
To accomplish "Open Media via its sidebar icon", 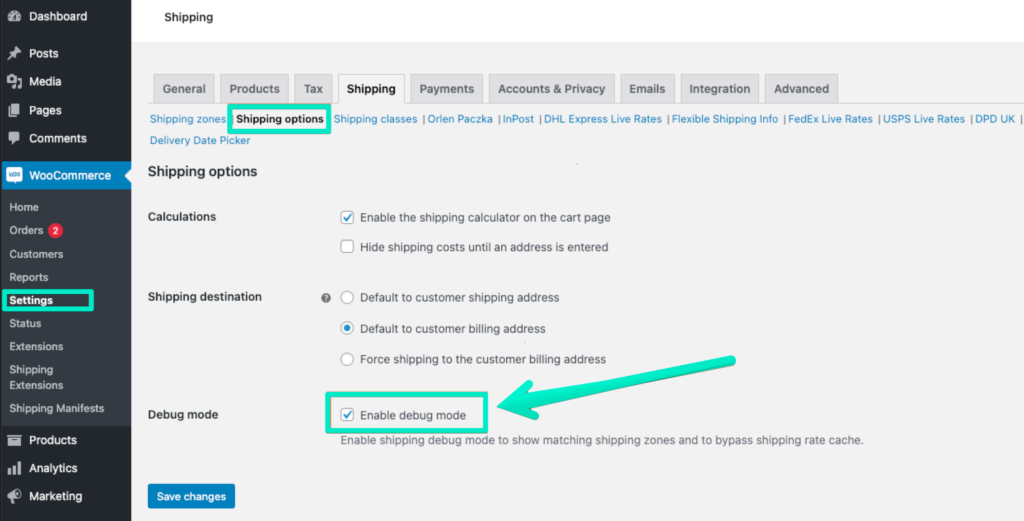I will 14,82.
